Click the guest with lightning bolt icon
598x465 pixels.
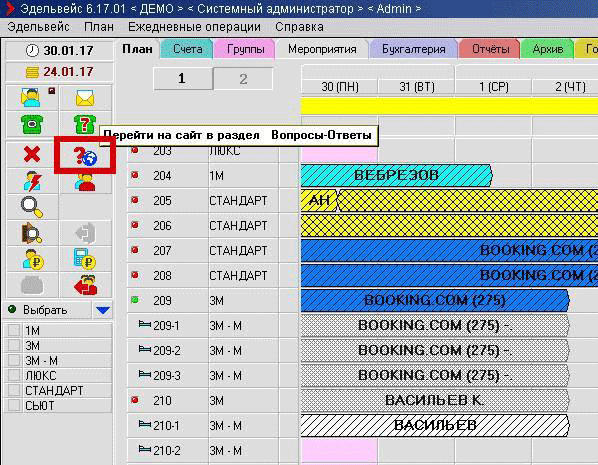coord(32,181)
